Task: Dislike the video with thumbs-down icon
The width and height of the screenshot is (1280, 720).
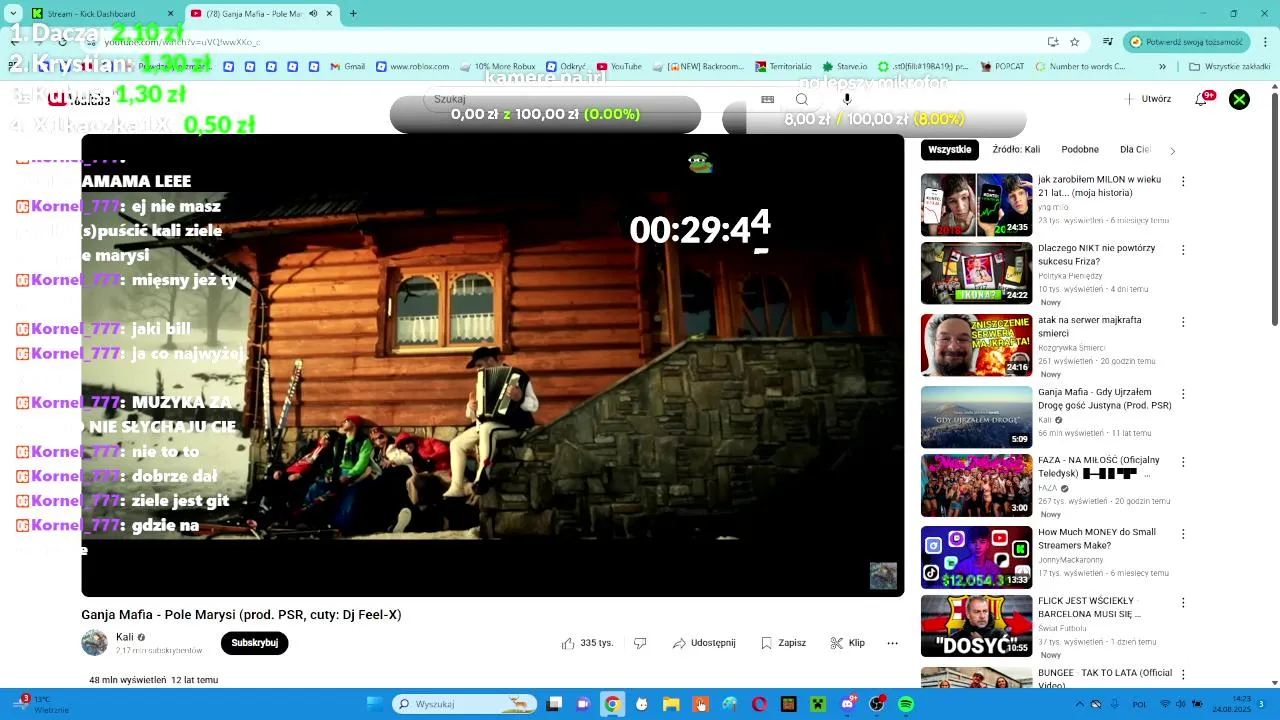Action: tap(641, 643)
